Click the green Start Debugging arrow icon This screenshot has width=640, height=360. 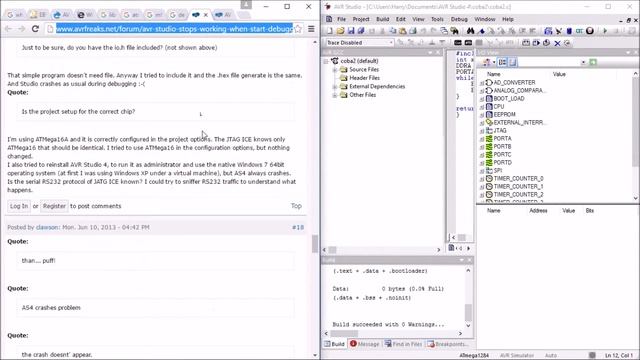point(605,31)
